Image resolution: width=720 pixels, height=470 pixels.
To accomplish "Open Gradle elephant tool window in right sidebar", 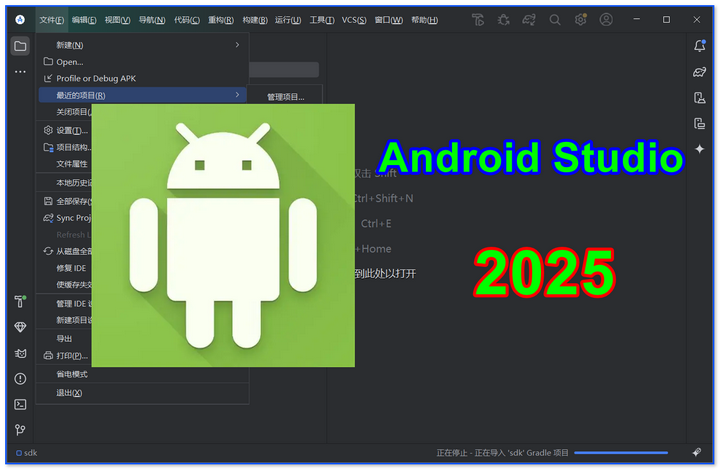I will point(699,72).
